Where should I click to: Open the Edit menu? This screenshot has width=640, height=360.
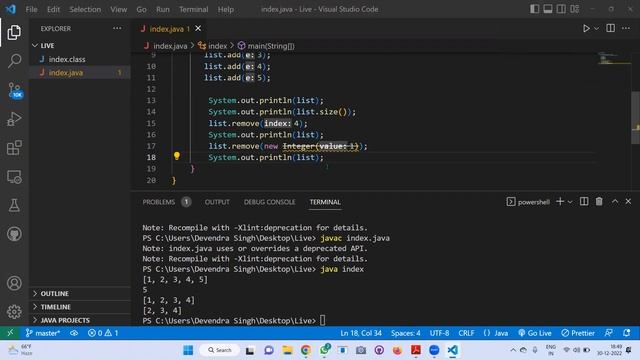53,9
